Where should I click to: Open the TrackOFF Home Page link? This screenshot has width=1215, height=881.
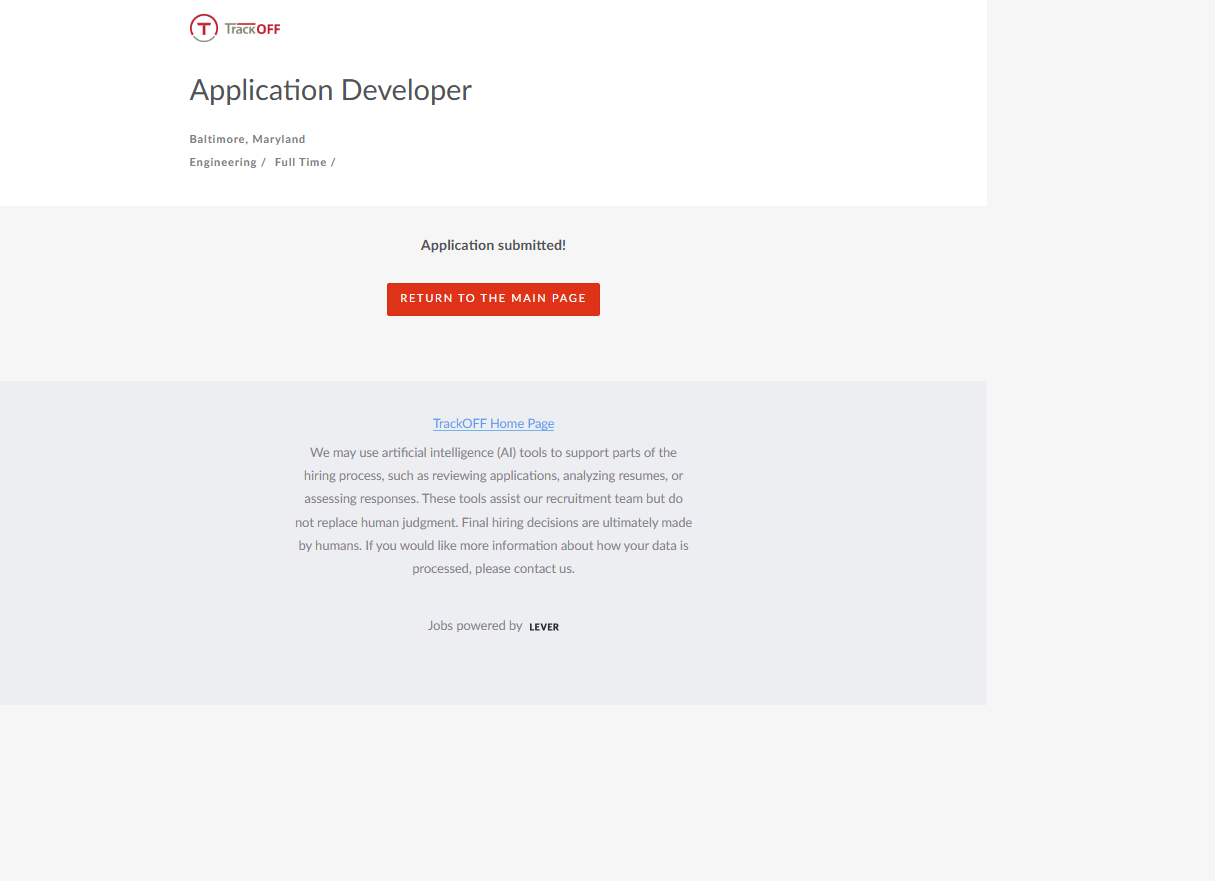click(493, 424)
